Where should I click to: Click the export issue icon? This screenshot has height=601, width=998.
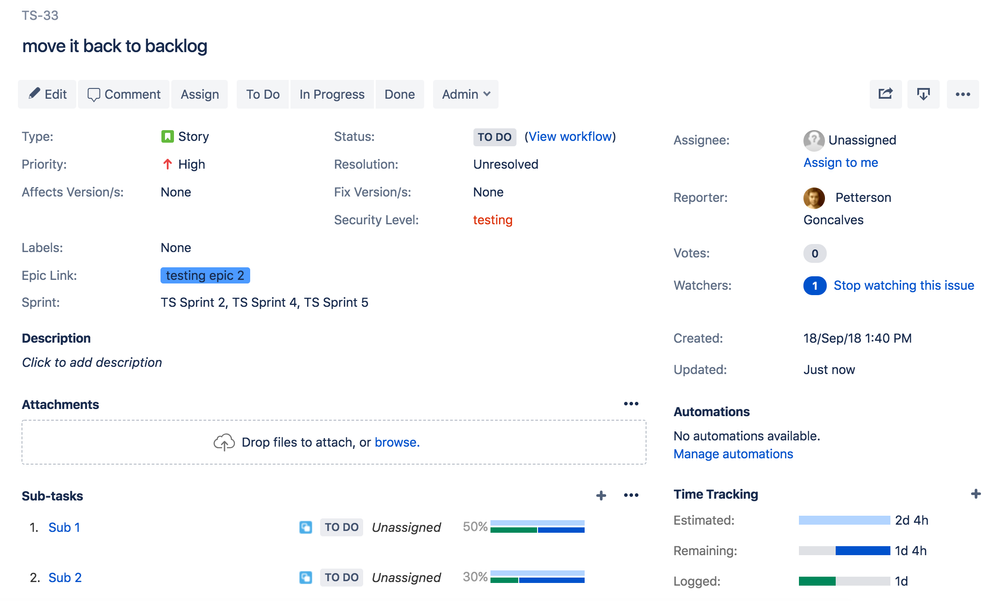(924, 94)
